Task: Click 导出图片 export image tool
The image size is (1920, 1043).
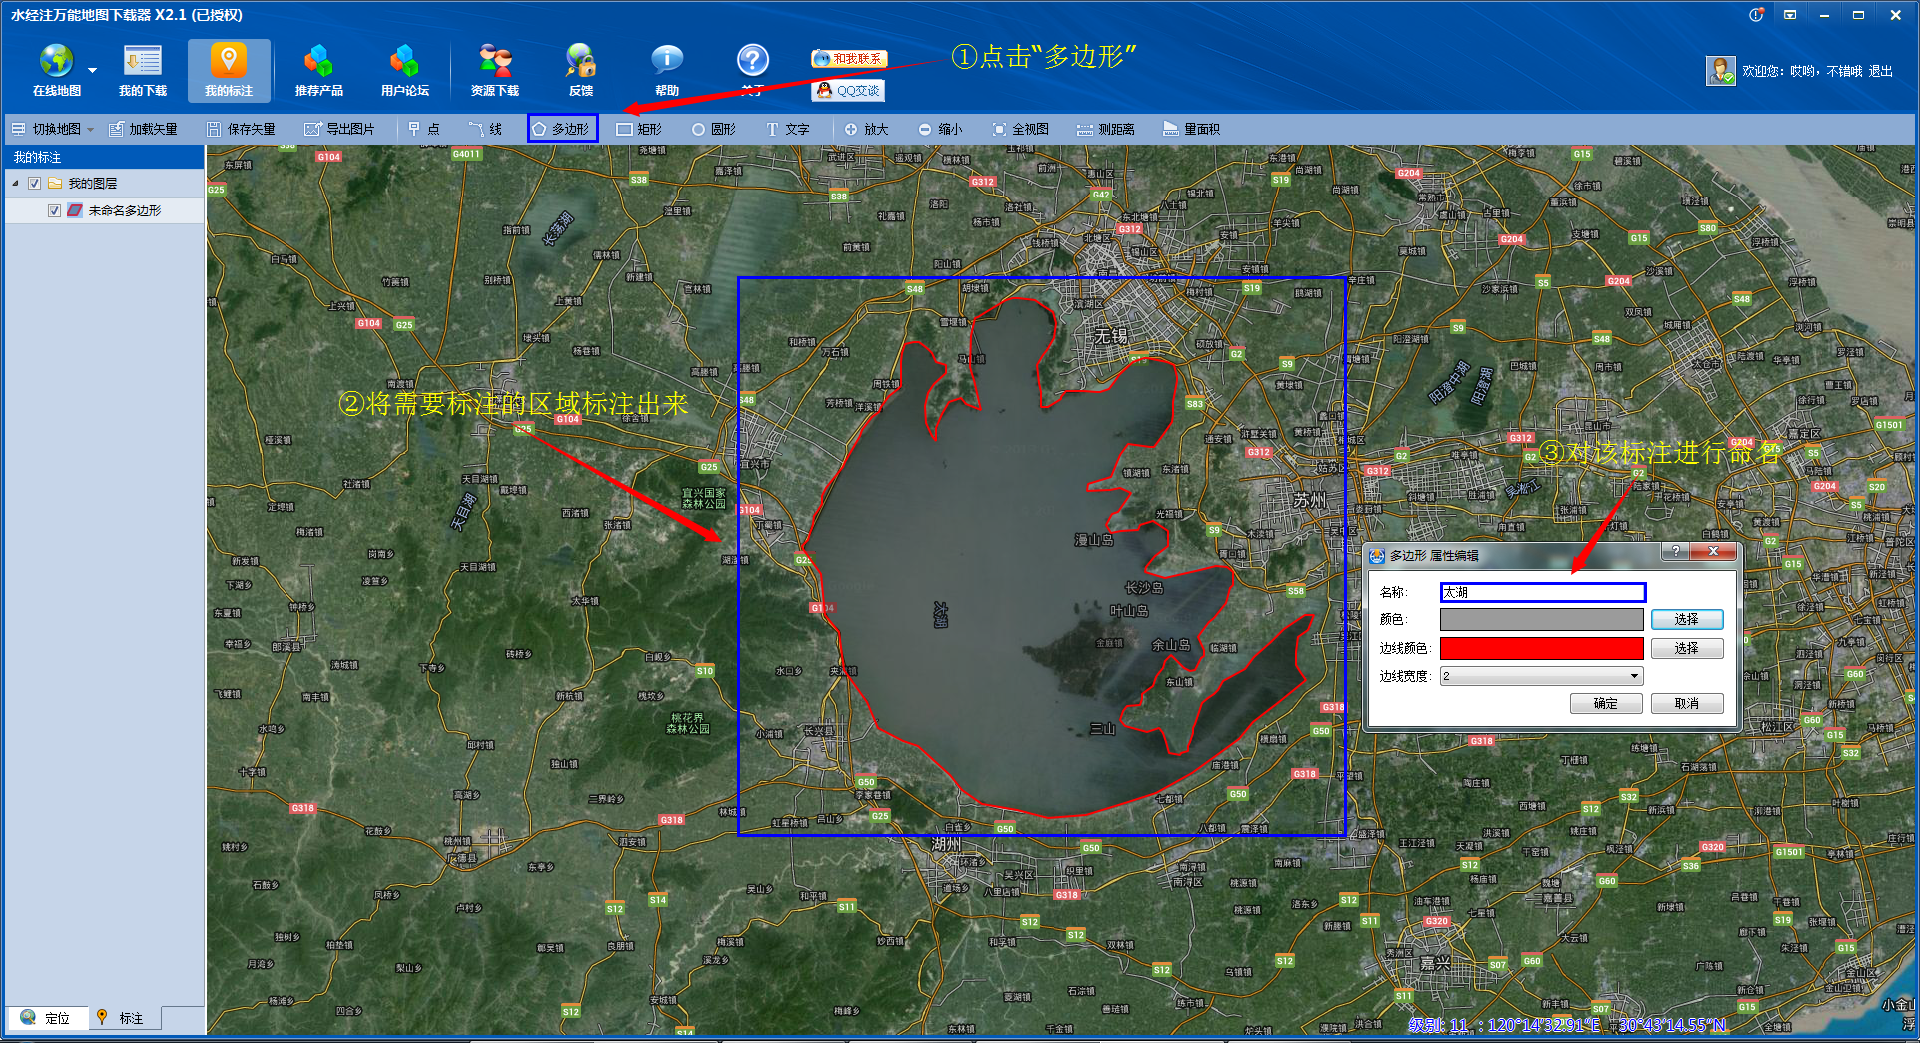Action: 339,129
